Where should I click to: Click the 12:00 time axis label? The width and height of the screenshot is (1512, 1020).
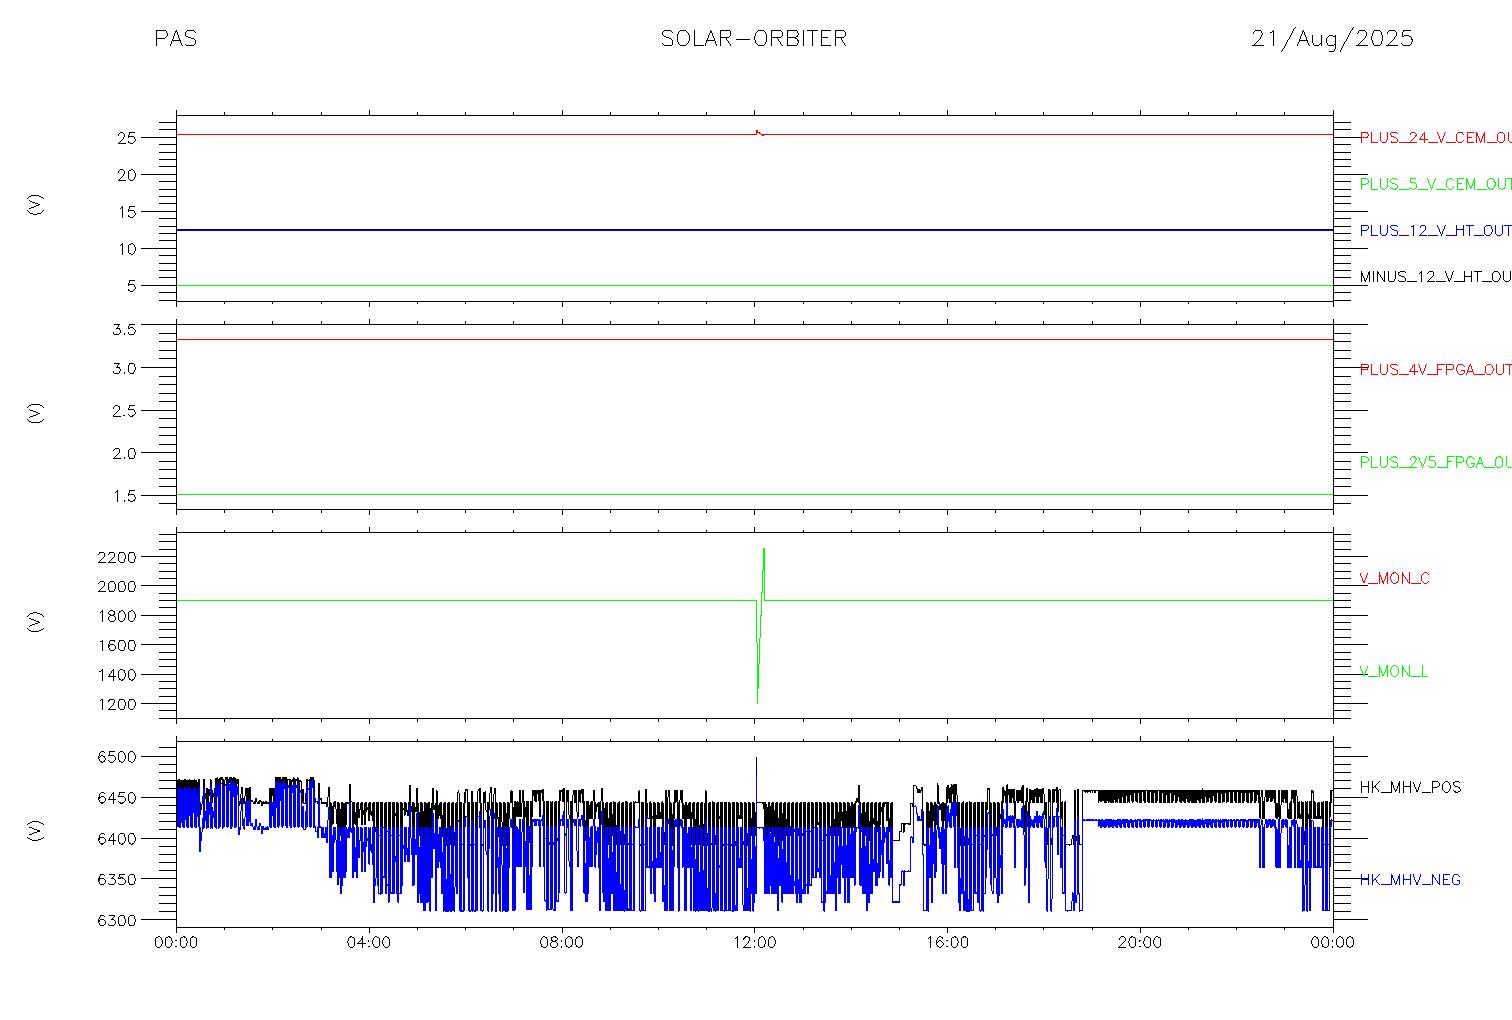click(754, 943)
